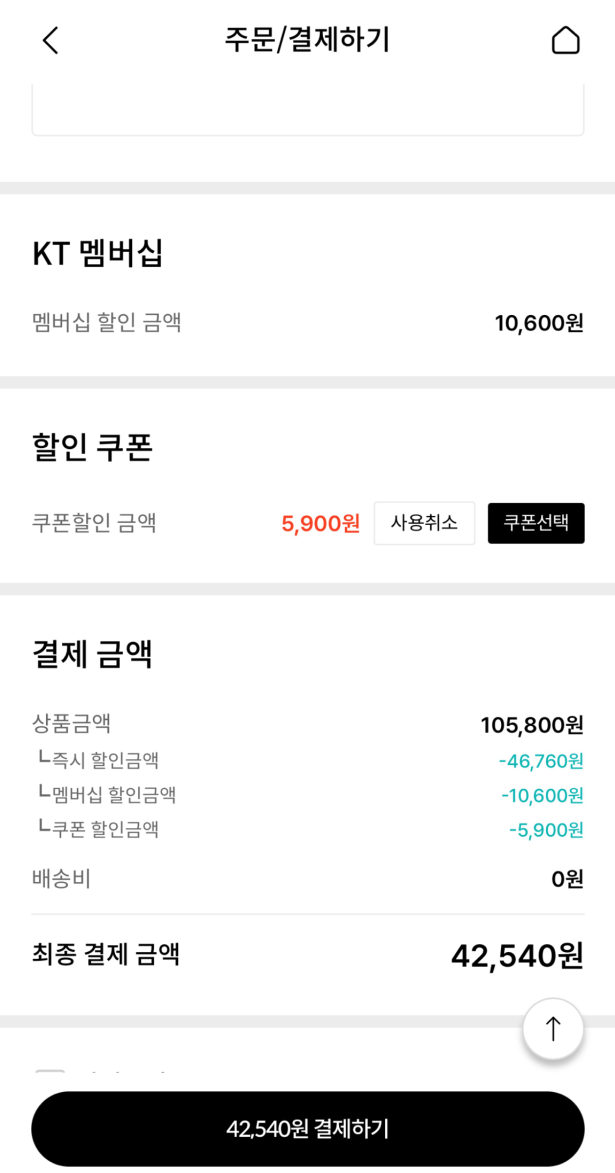
Task: Tap the 멤버십 할인 금액 label
Action: click(x=107, y=323)
